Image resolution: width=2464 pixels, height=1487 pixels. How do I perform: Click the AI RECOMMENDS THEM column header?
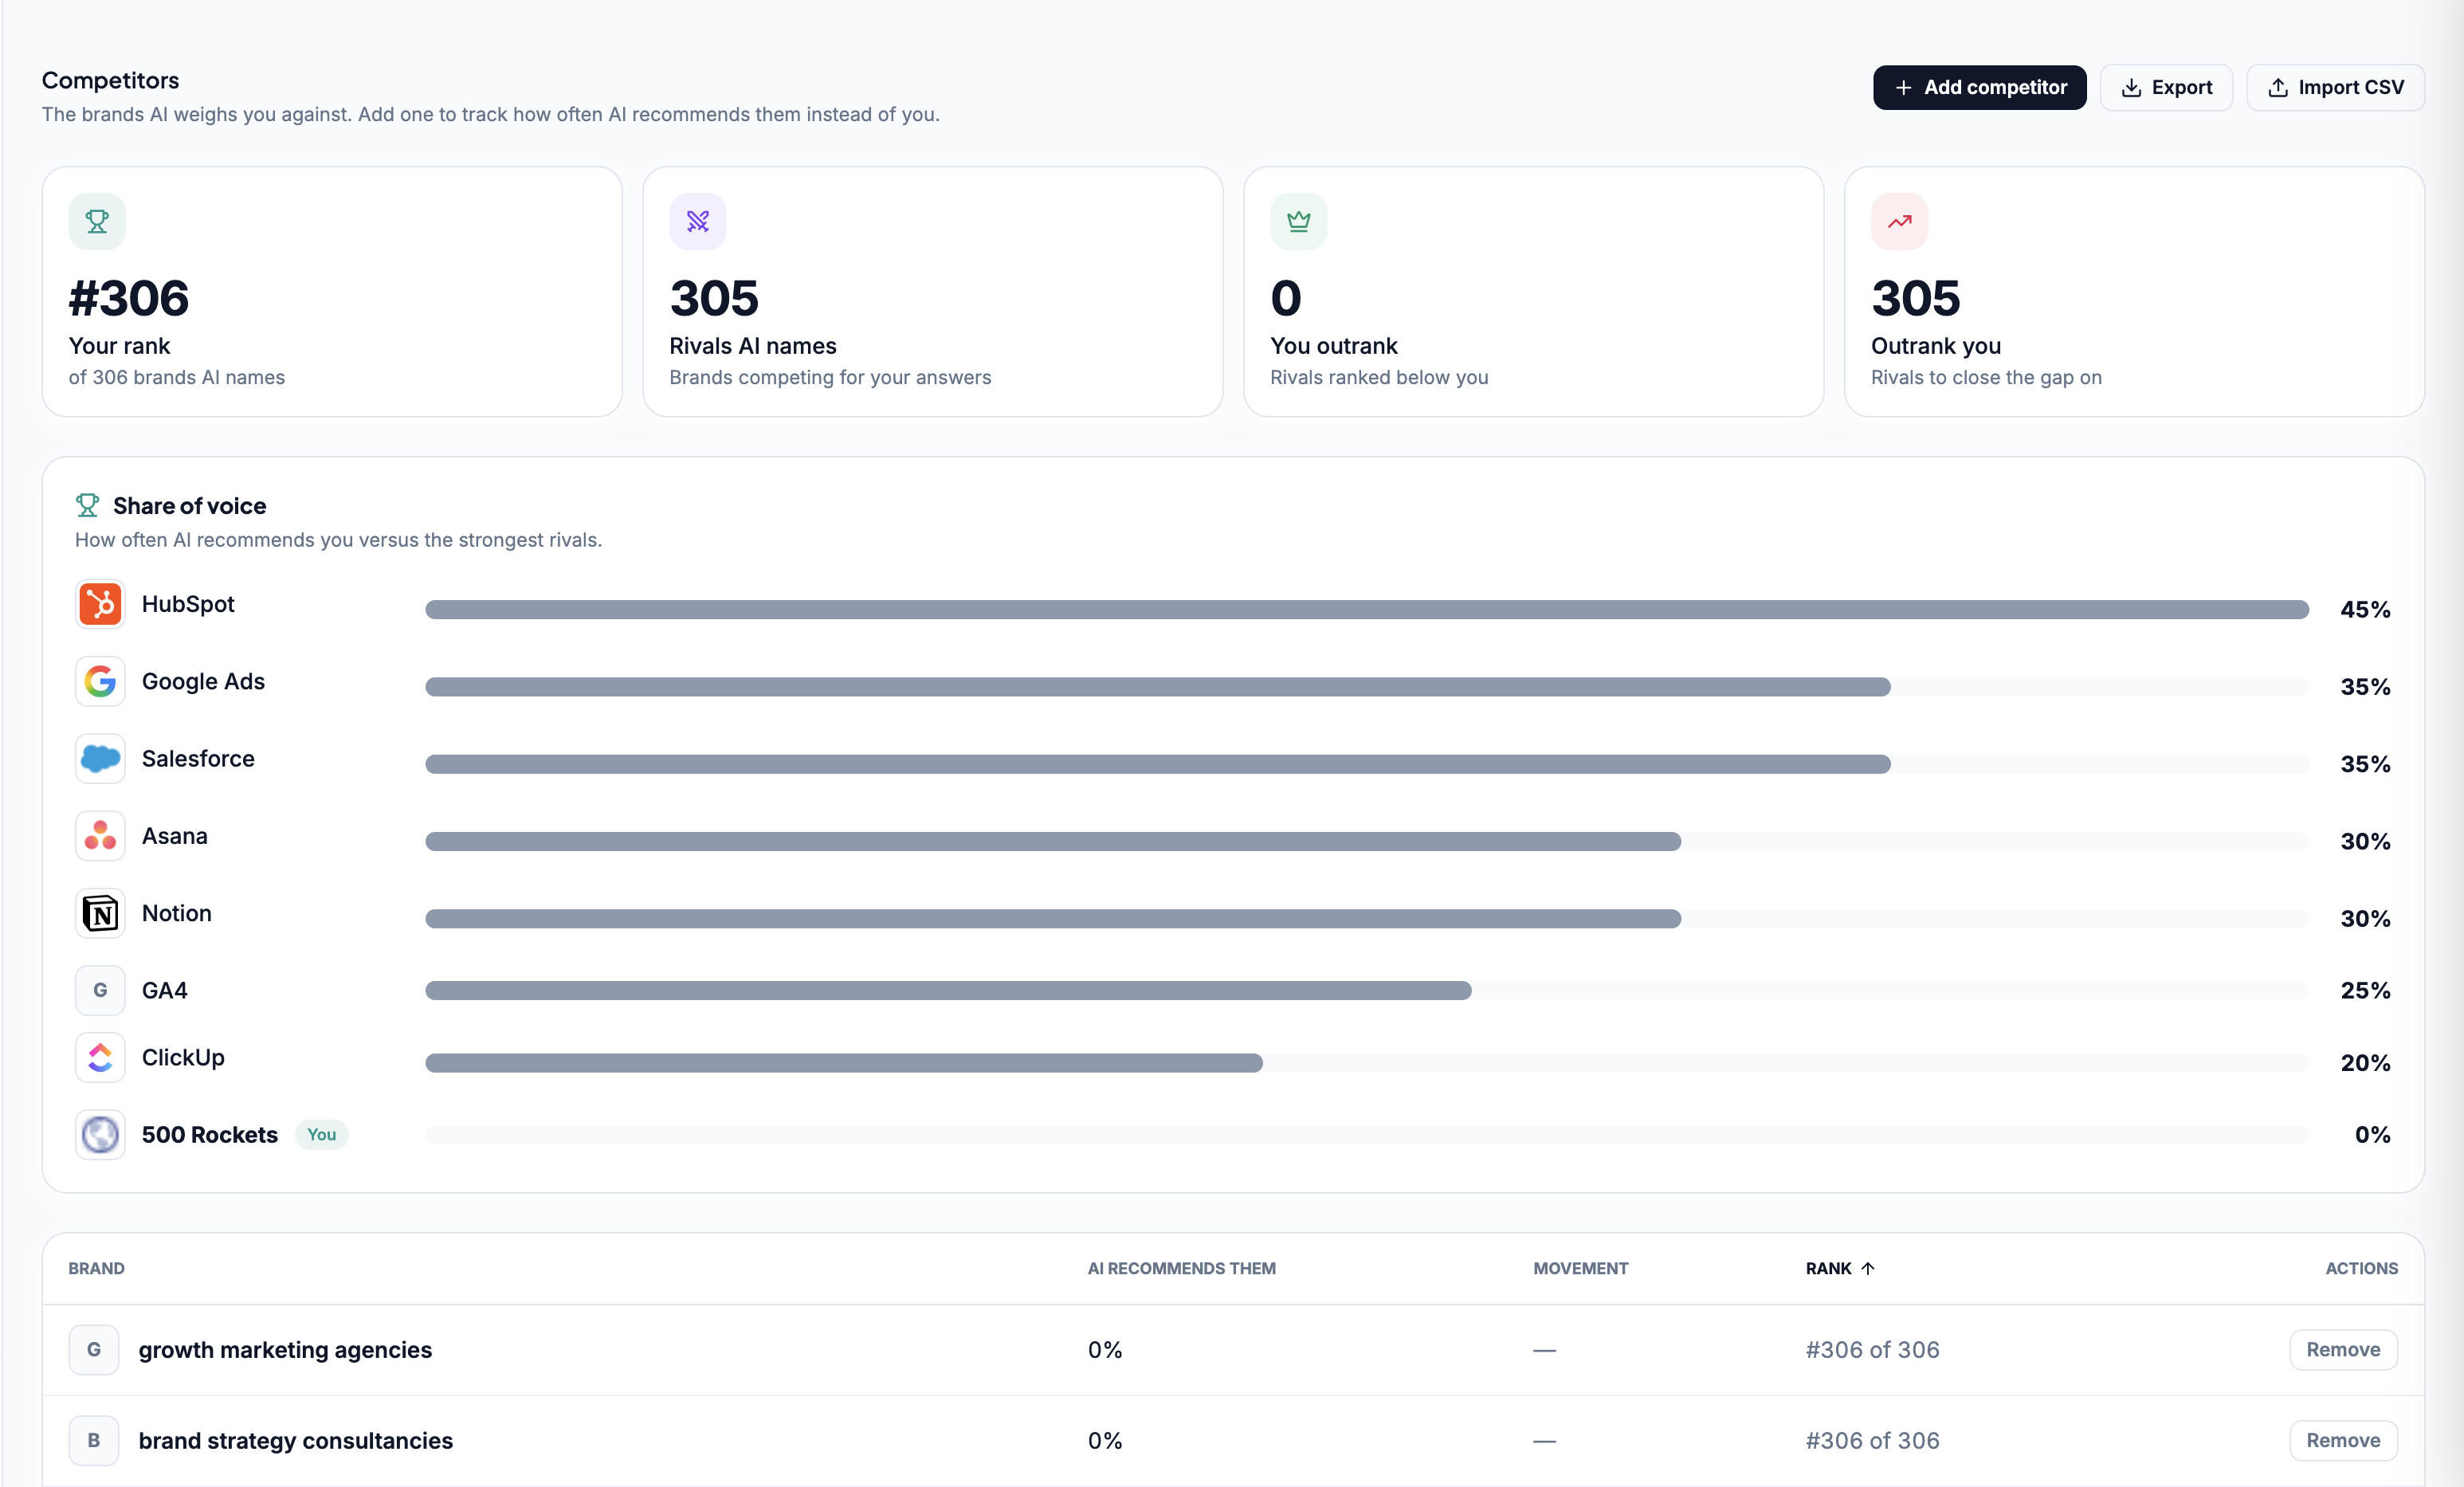coord(1182,1268)
